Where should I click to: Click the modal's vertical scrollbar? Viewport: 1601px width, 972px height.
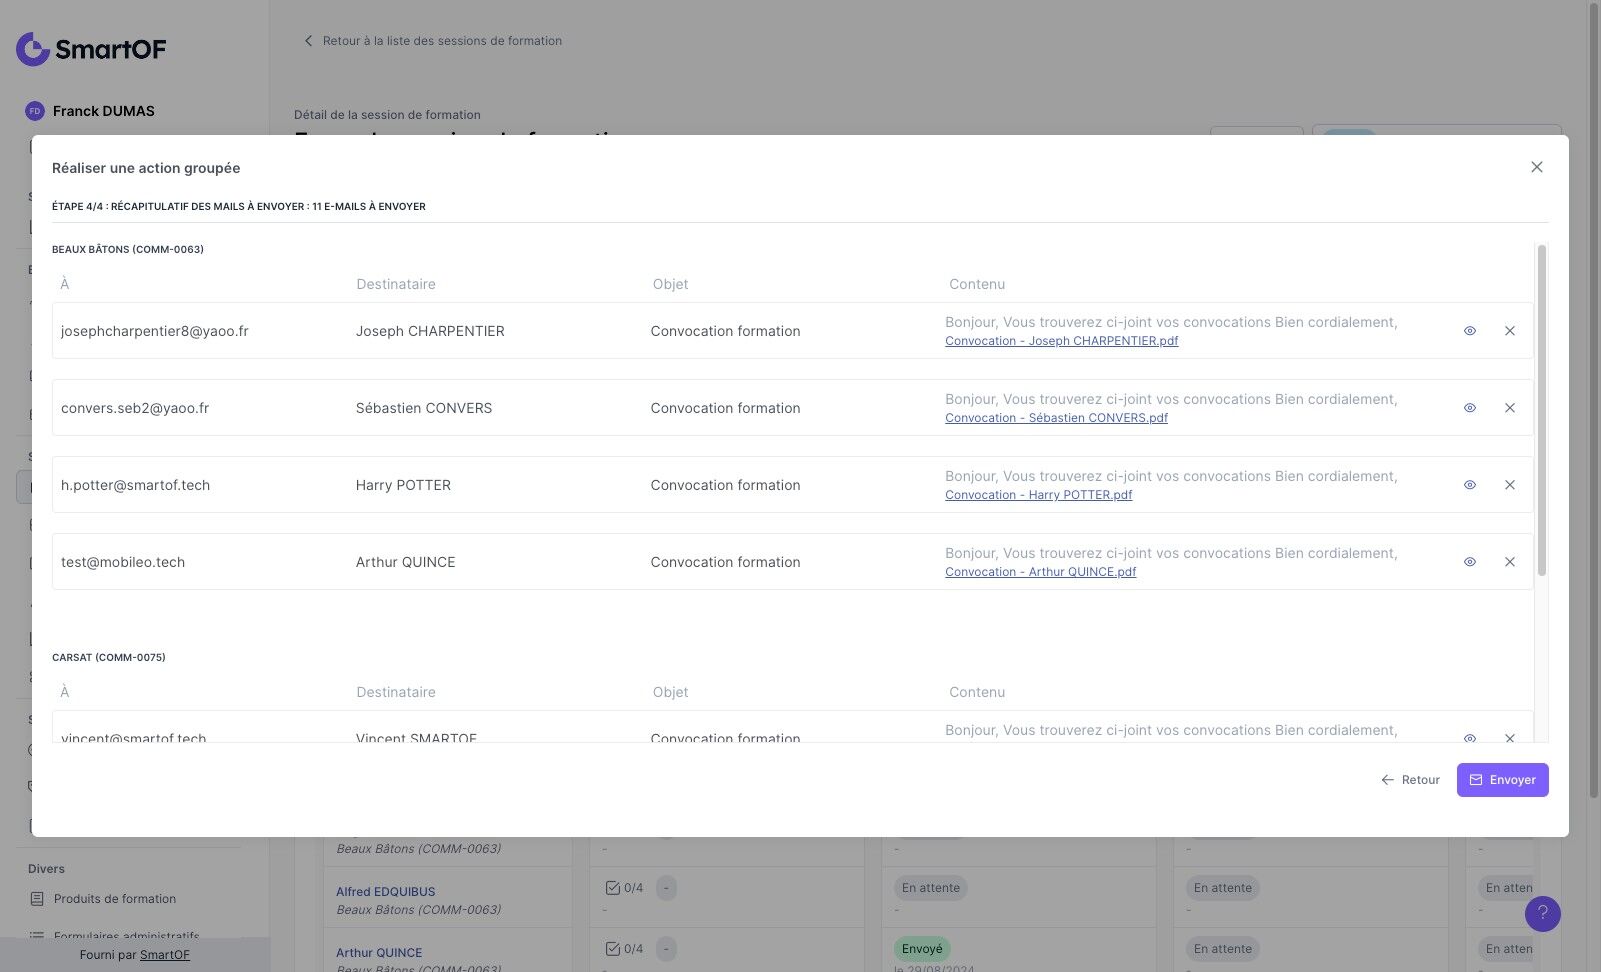(1542, 410)
